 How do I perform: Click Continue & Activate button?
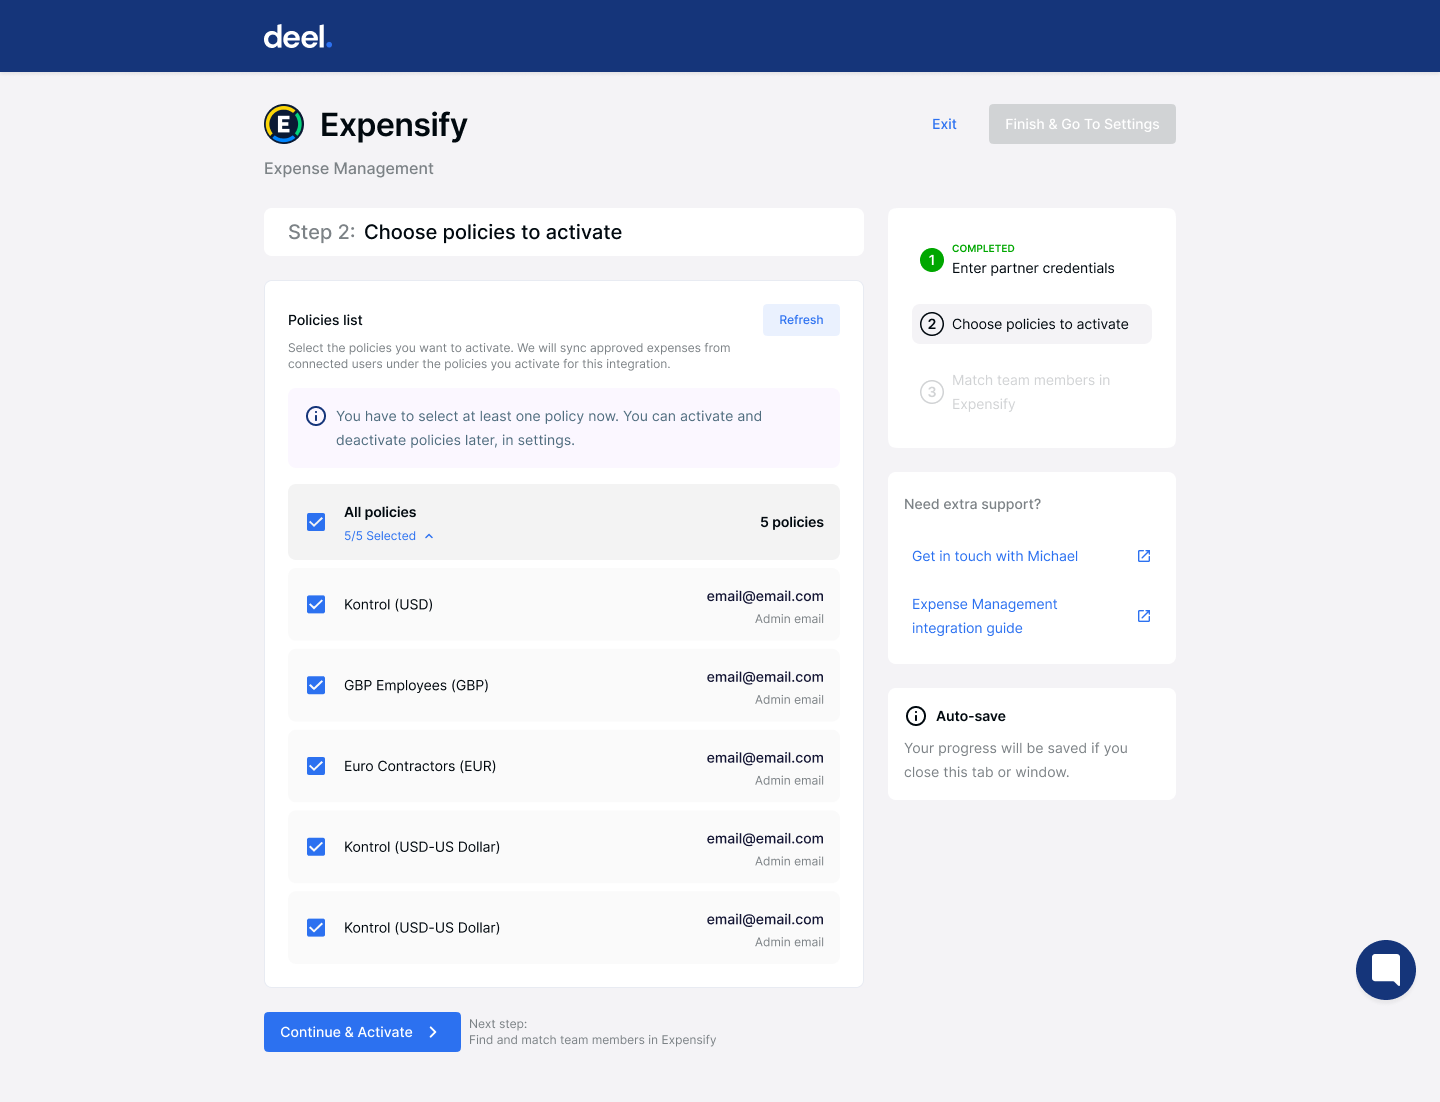pyautogui.click(x=362, y=1032)
